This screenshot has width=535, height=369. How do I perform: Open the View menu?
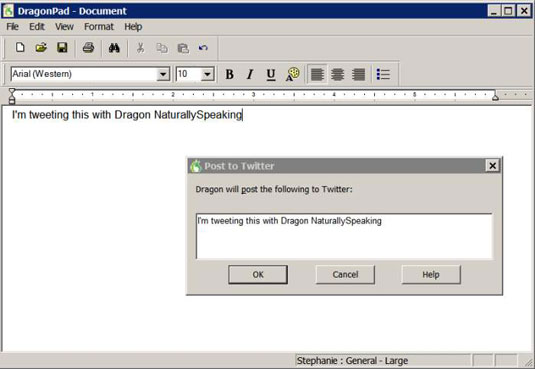tap(64, 27)
